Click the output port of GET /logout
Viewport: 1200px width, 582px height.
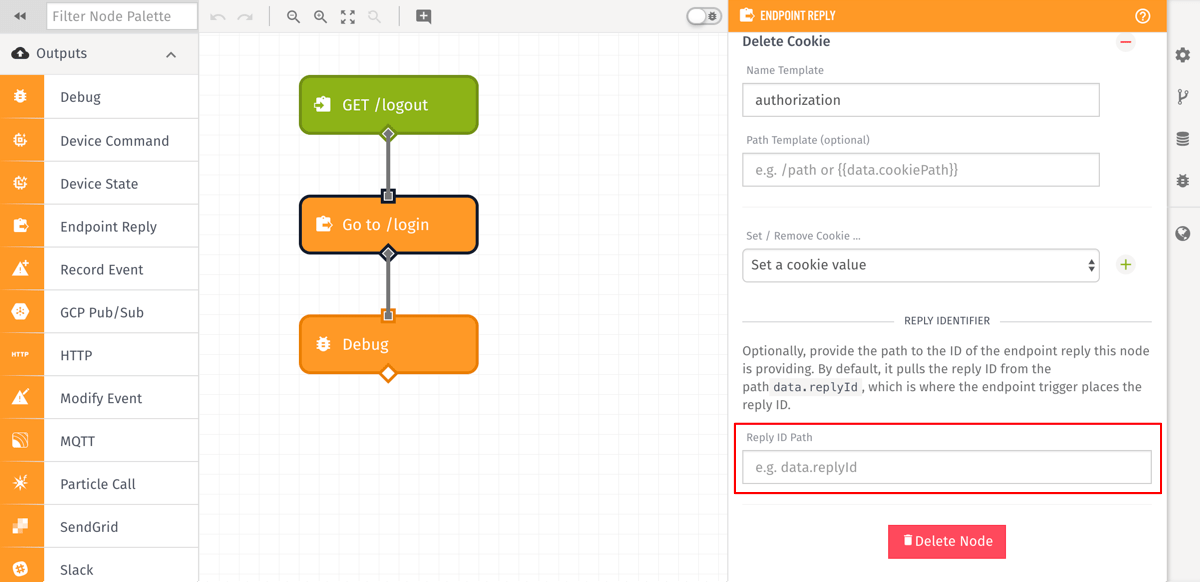(389, 134)
